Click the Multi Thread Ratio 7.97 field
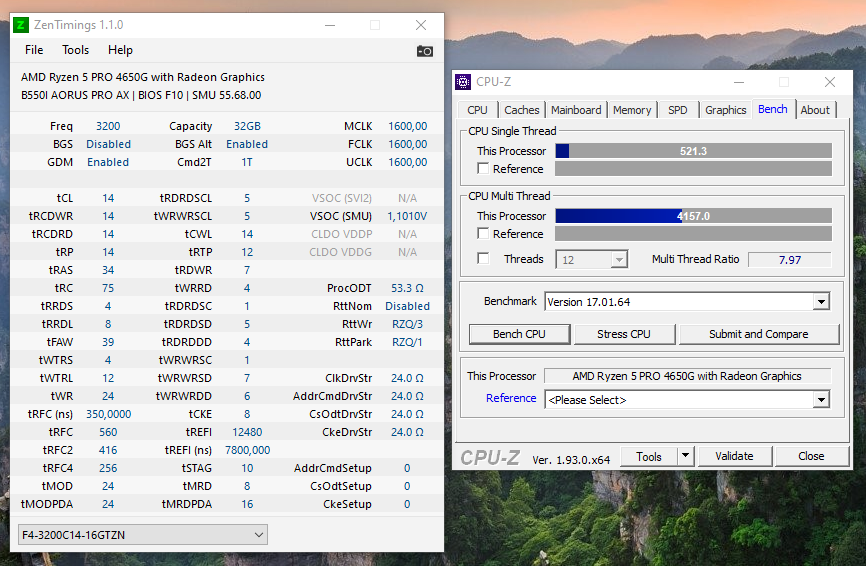 [x=790, y=260]
